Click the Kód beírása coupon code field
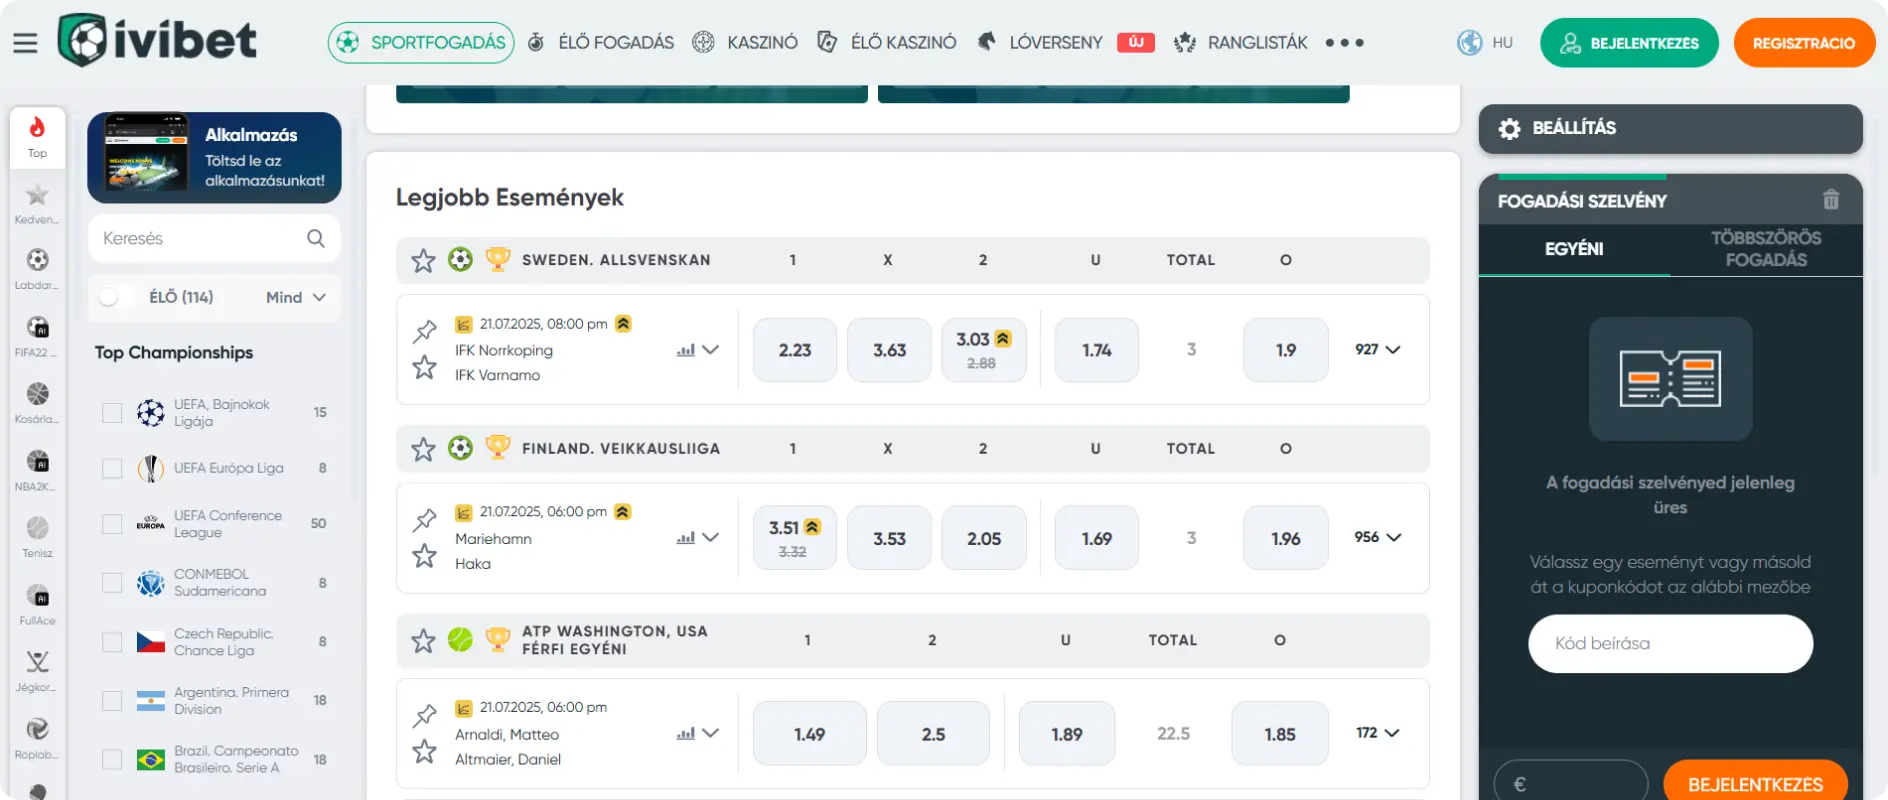Image resolution: width=1888 pixels, height=800 pixels. (1670, 643)
